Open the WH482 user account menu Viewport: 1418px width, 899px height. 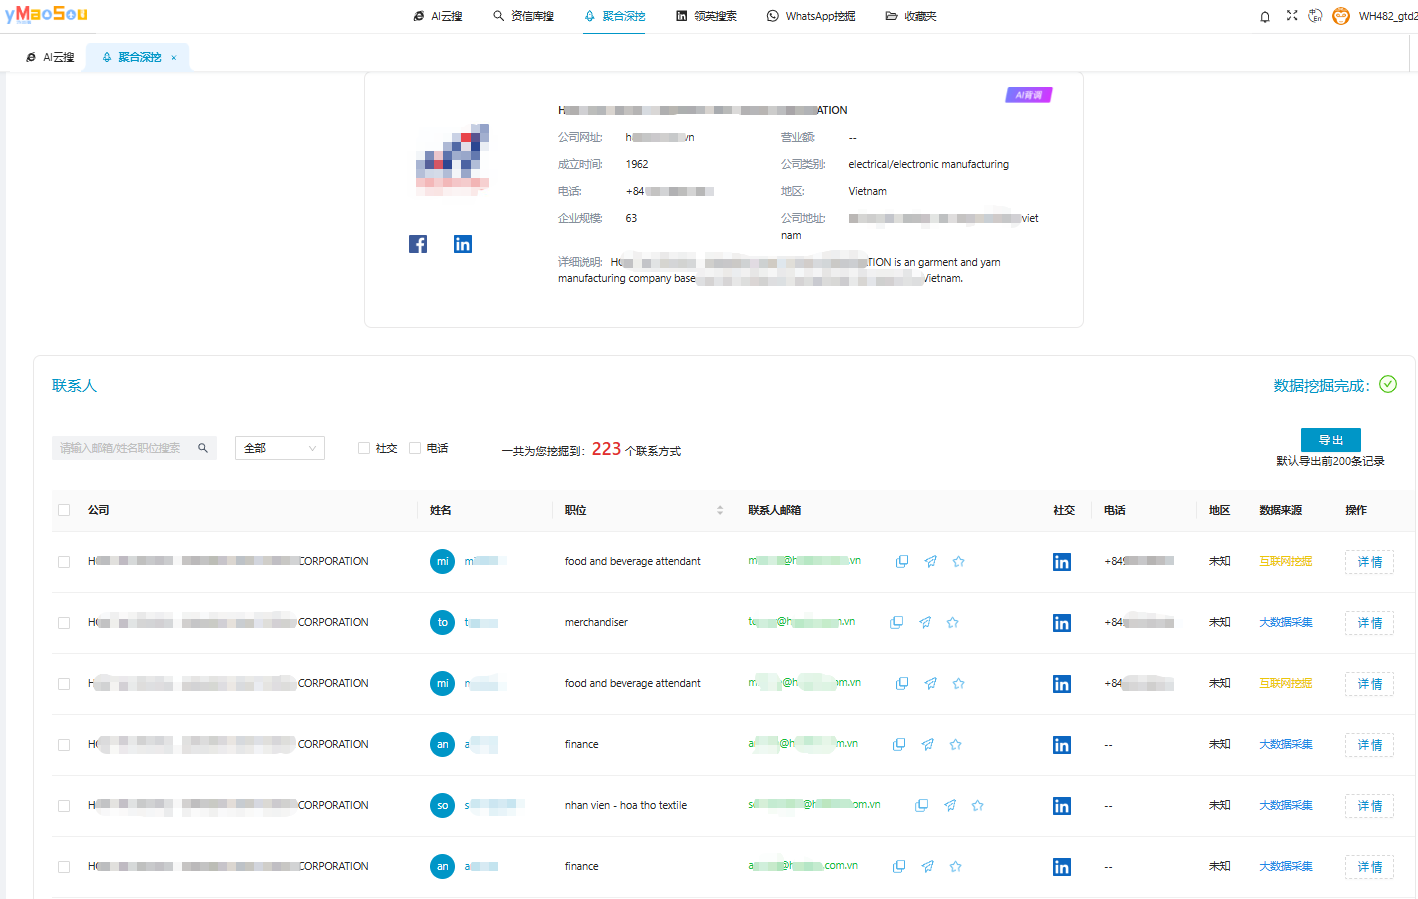pyautogui.click(x=1386, y=16)
